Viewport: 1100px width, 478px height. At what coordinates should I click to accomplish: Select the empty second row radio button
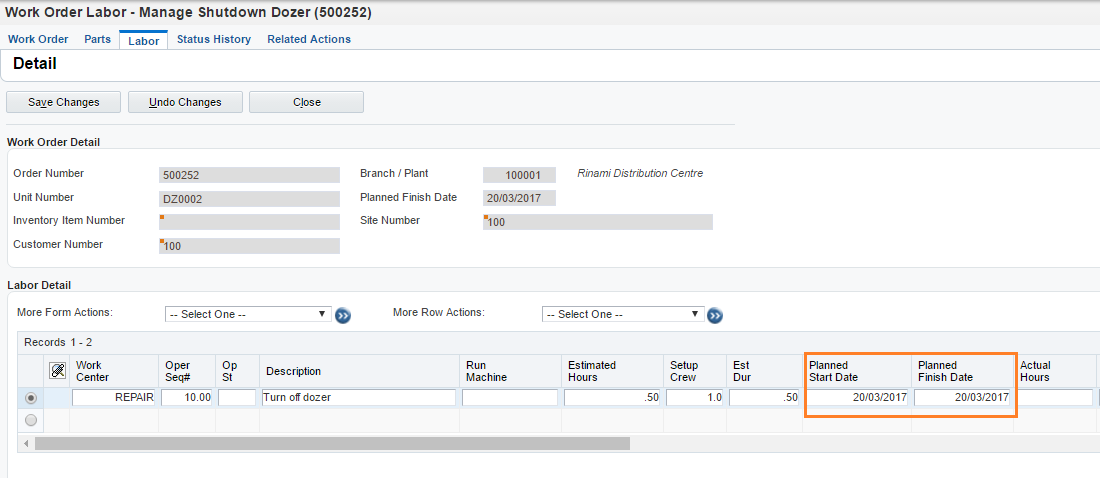[31, 420]
